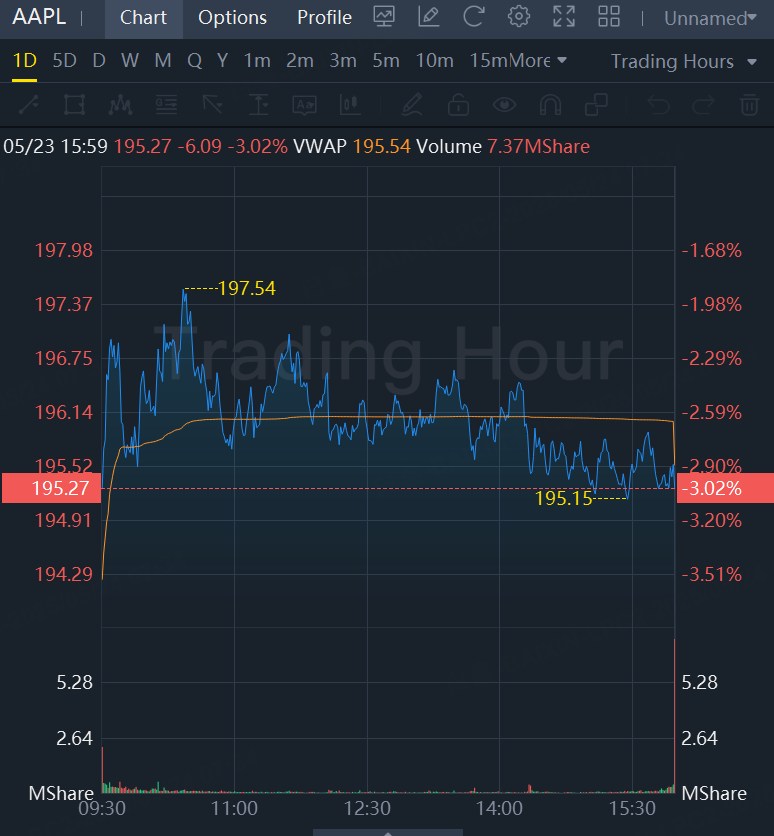Click the 197.54 high price label

coord(247,288)
